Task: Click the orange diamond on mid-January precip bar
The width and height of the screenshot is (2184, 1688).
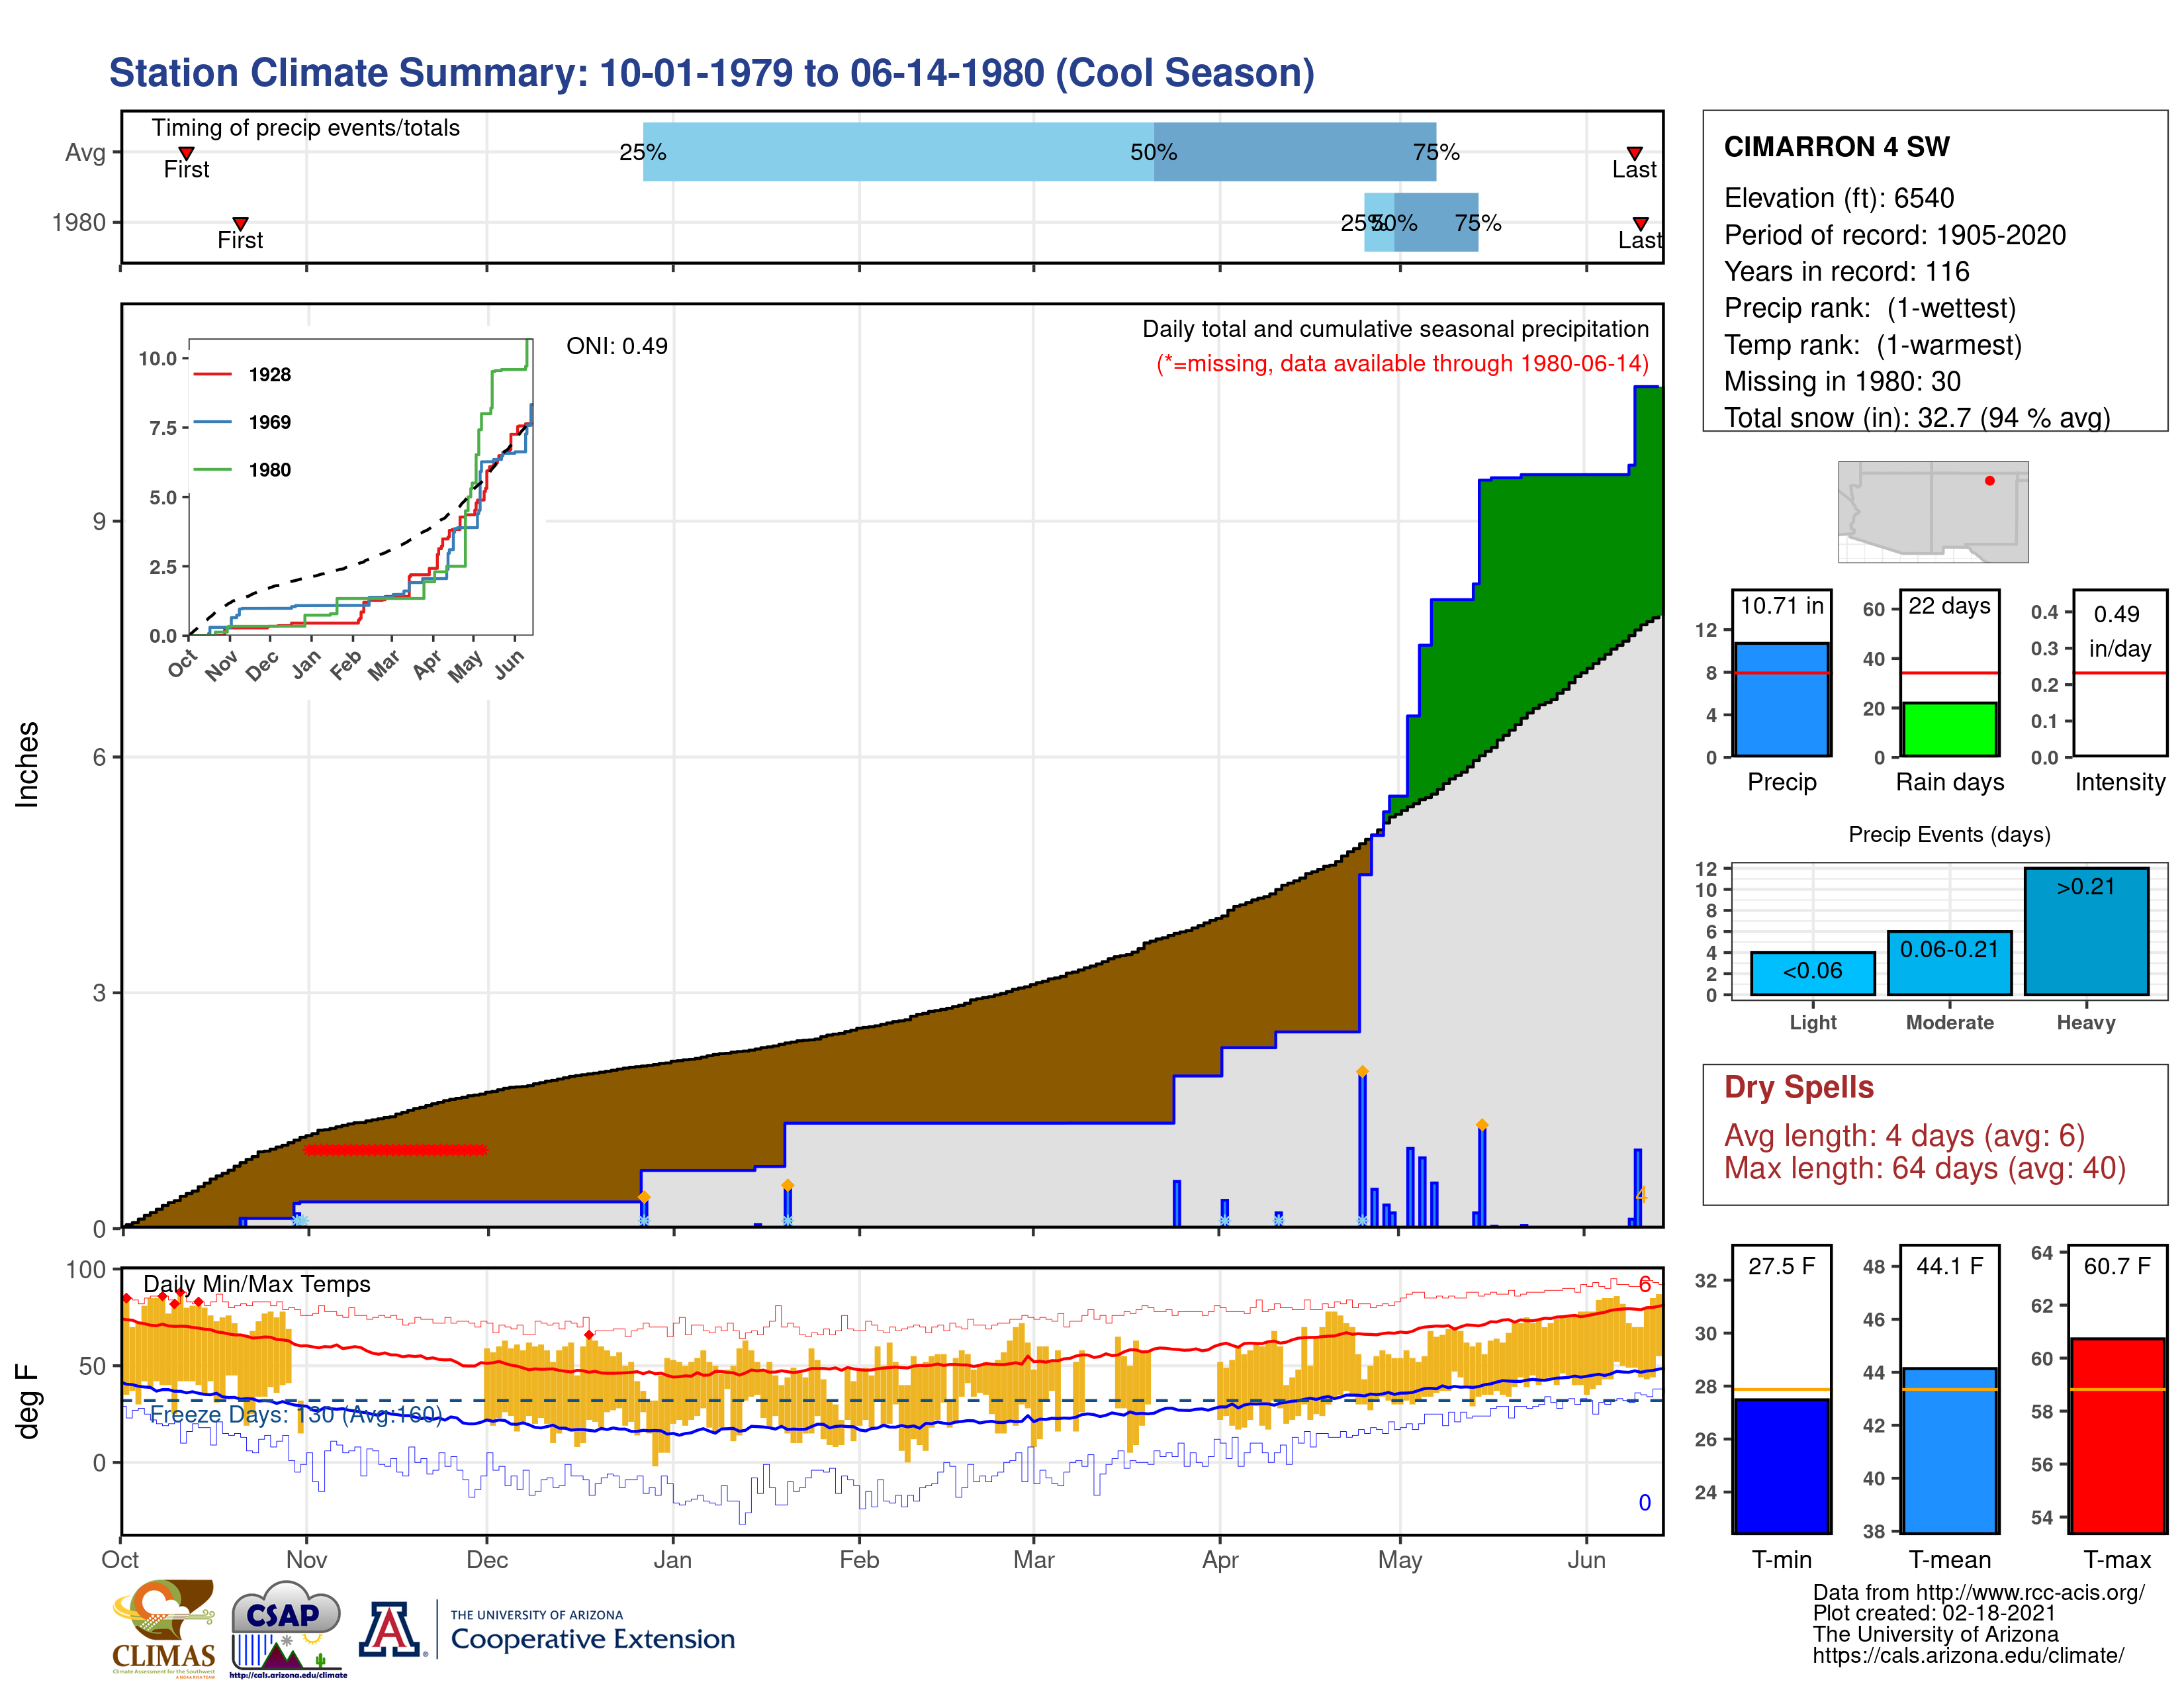Action: coord(788,1185)
